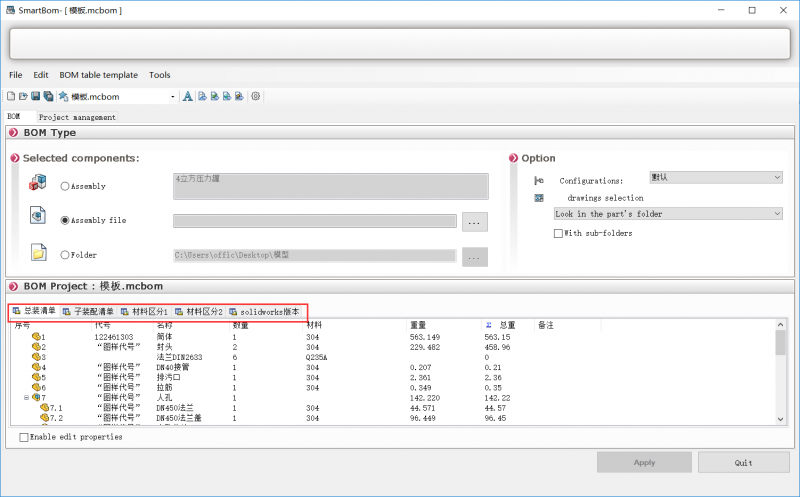The width and height of the screenshot is (800, 497).
Task: Open the Configurations dropdown showing 默认
Action: pyautogui.click(x=716, y=177)
